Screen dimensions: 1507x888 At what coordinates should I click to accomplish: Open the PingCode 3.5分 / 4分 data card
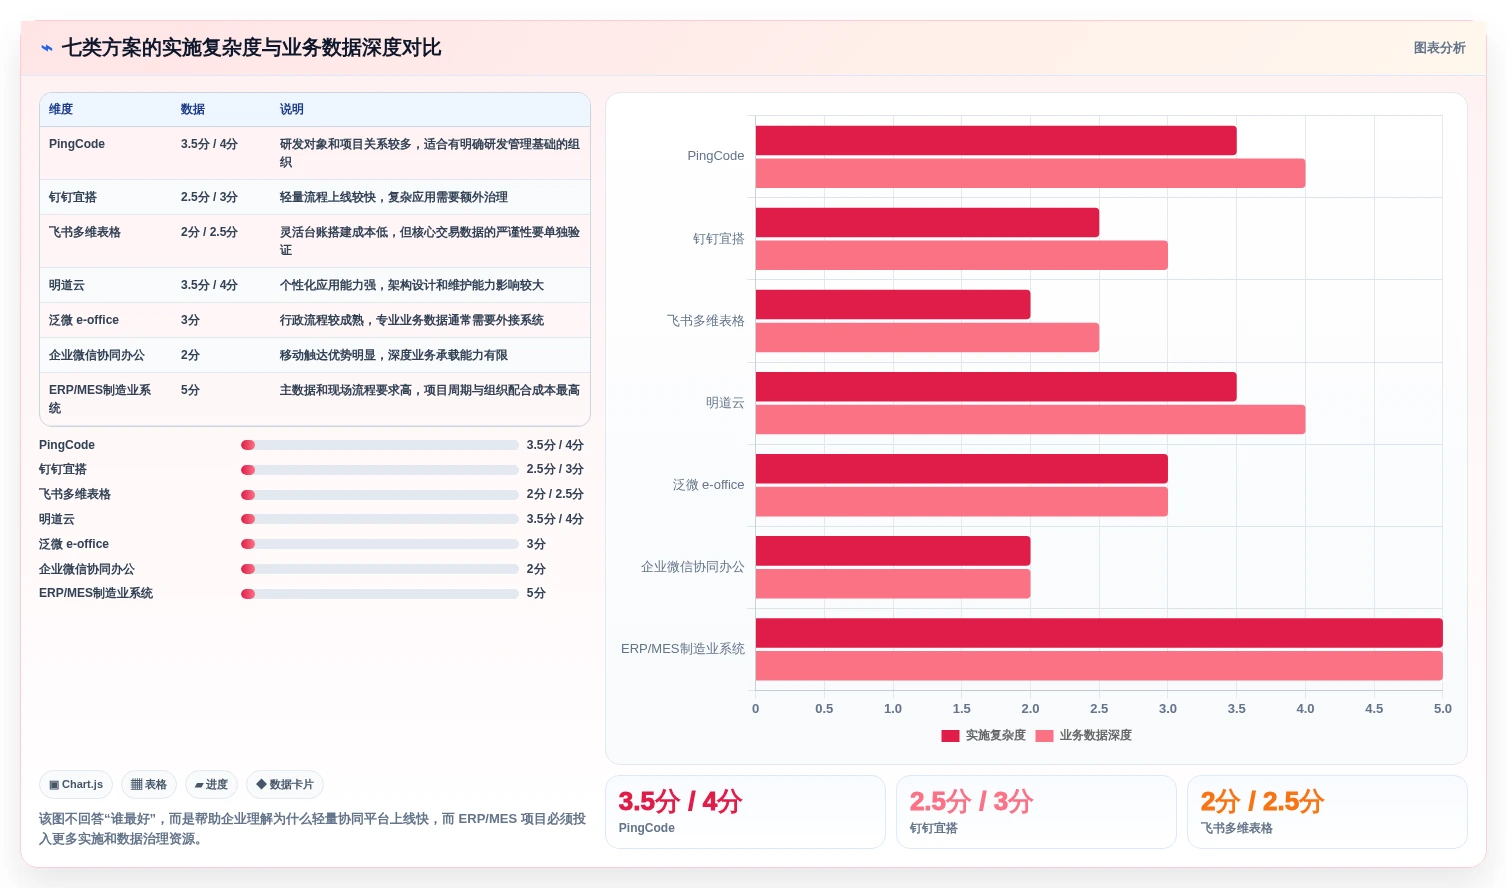745,812
